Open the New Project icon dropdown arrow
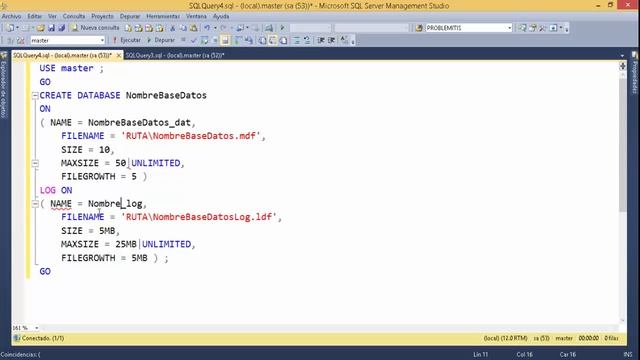Image resolution: width=640 pixels, height=360 pixels. [17, 28]
